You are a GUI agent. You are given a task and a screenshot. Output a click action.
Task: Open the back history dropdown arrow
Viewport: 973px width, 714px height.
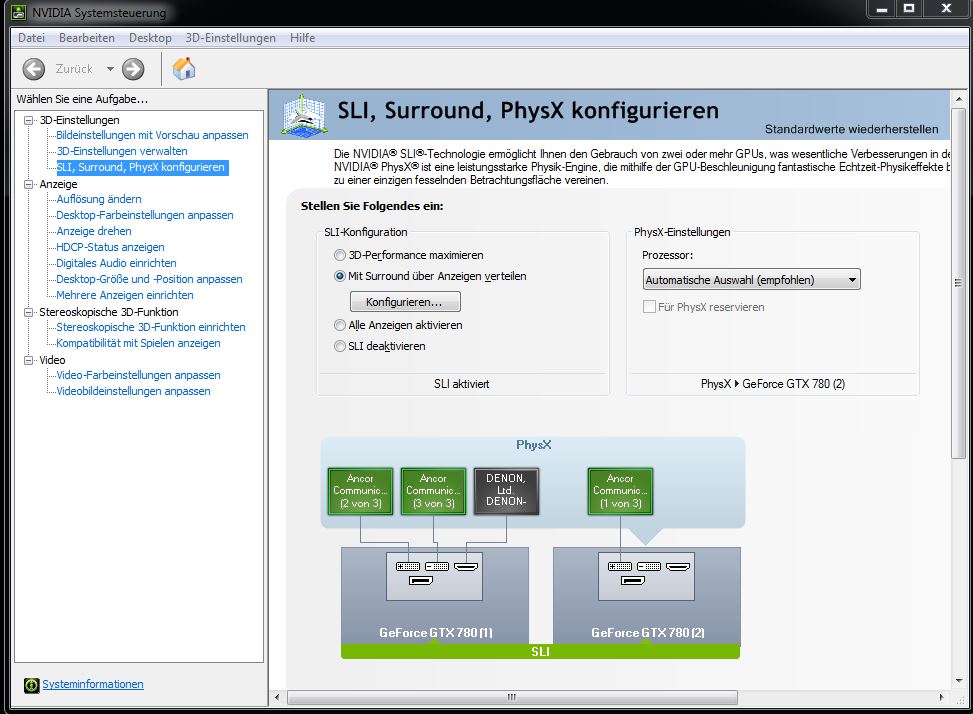click(x=110, y=69)
